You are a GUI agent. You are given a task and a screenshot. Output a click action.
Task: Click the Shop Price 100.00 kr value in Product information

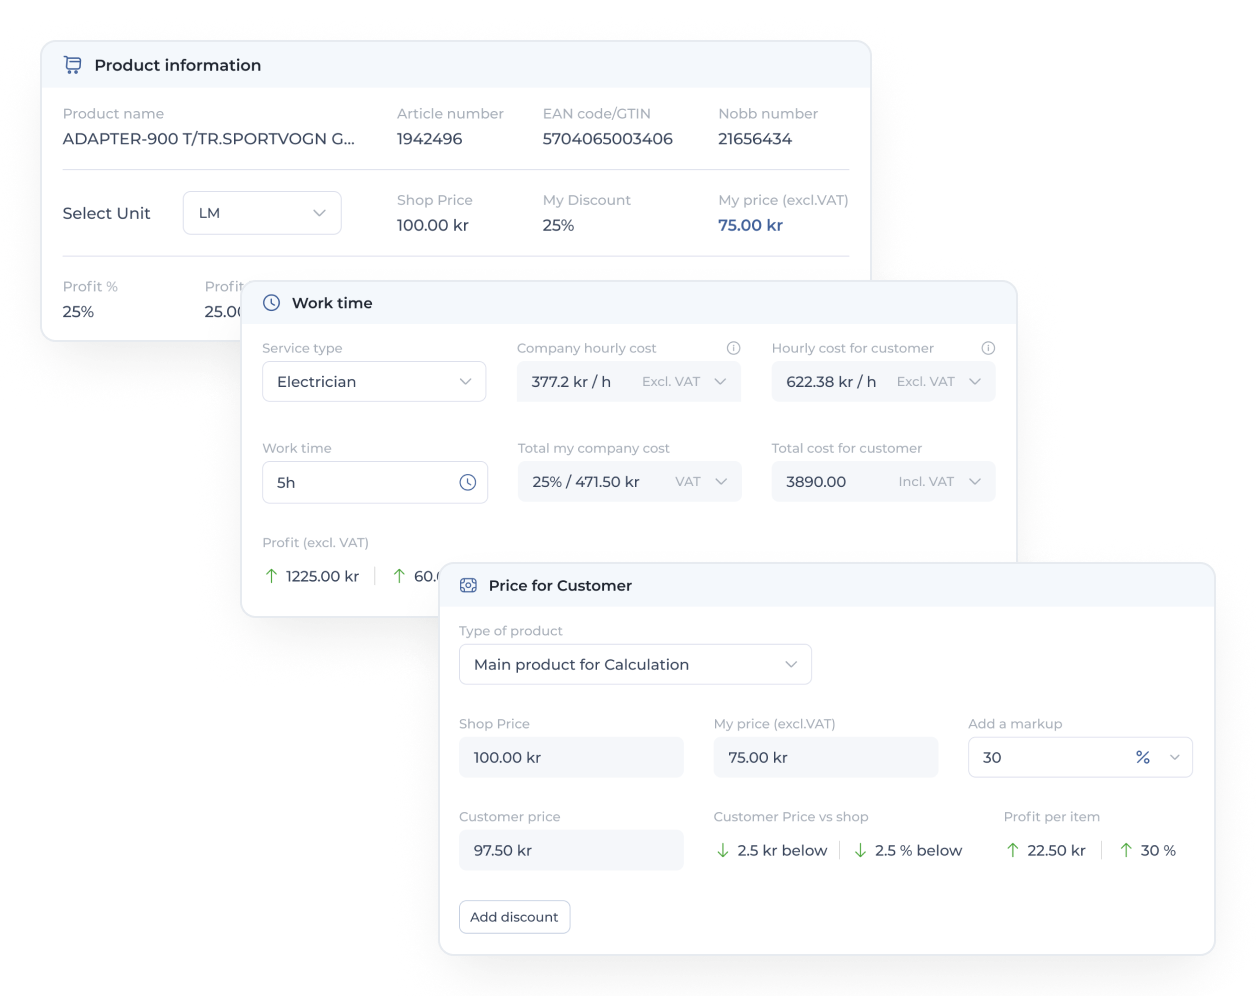point(433,225)
